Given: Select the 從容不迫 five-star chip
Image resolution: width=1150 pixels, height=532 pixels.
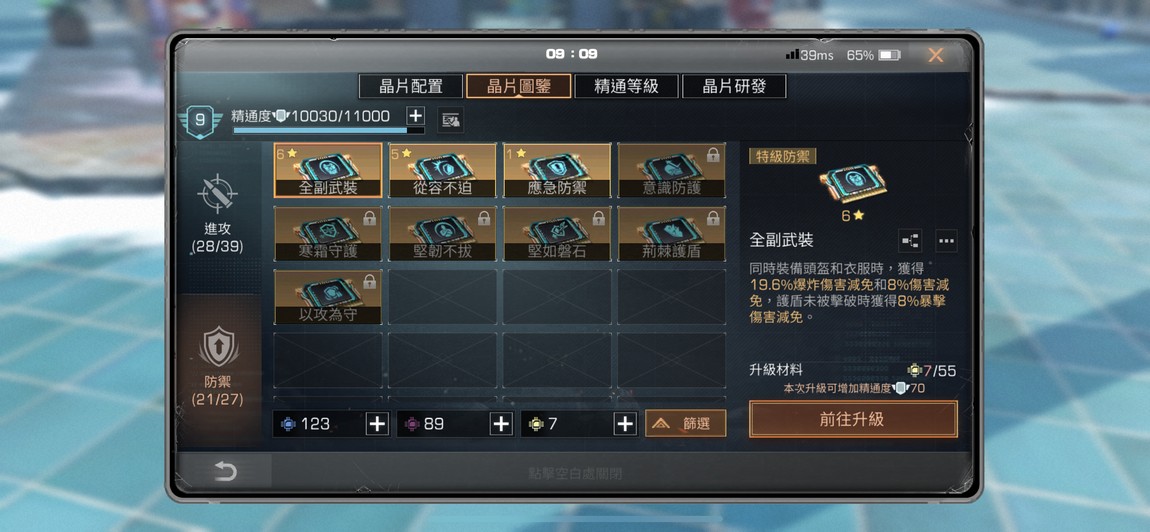Looking at the screenshot, I should [x=442, y=170].
